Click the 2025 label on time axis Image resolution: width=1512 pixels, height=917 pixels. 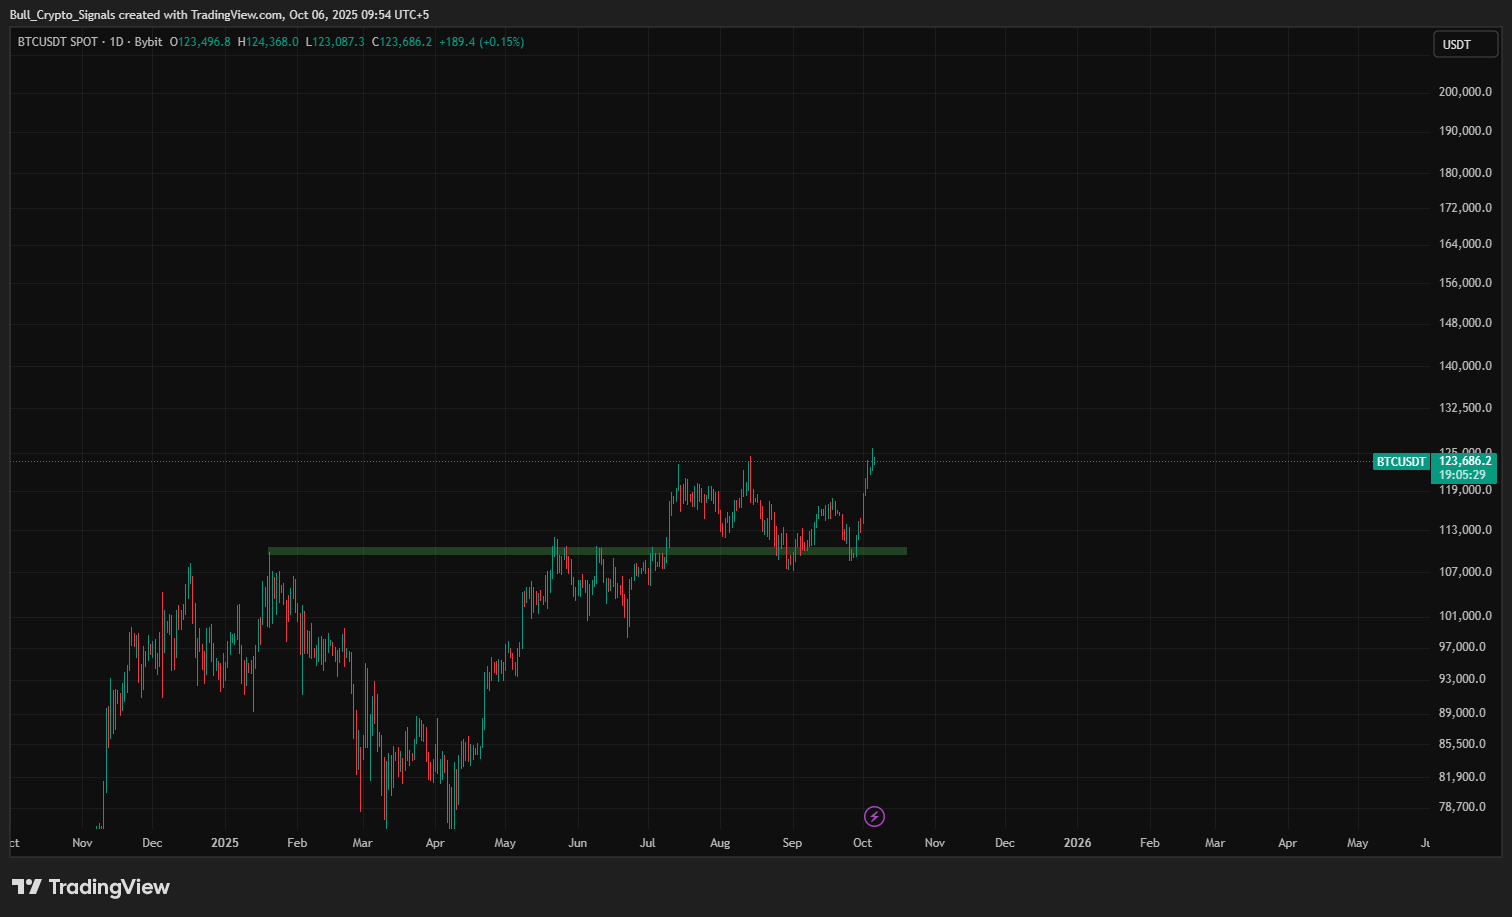click(225, 843)
